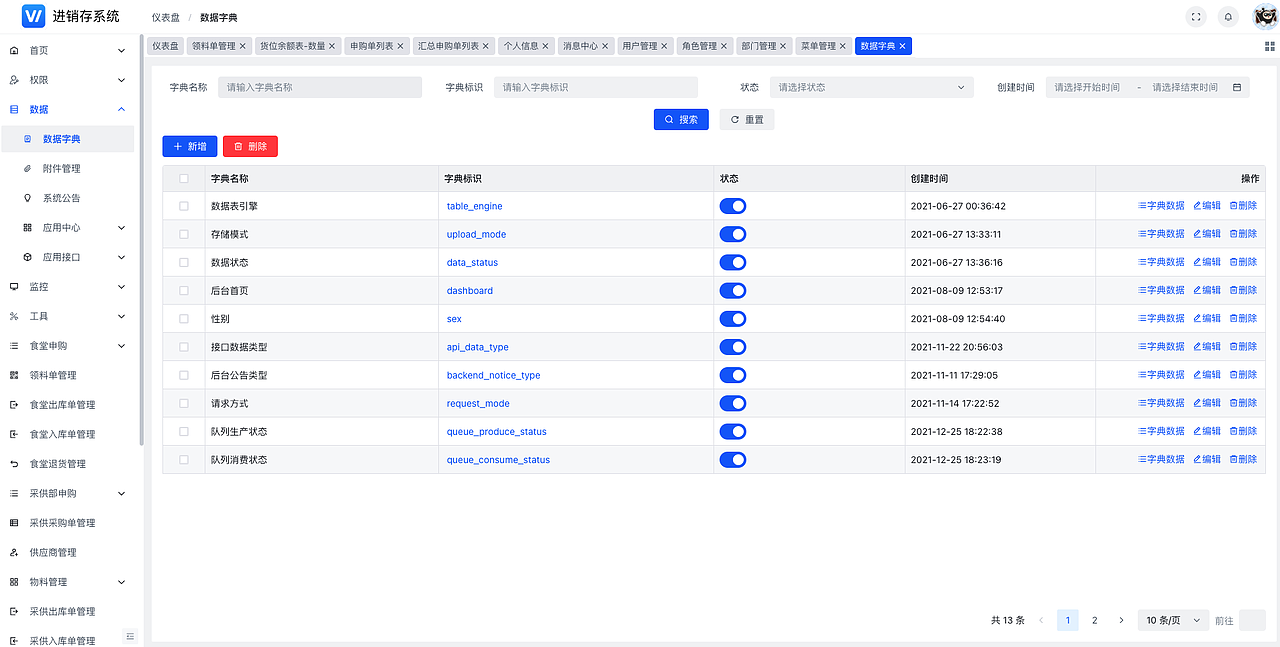
Task: Close the 货位余额表-数量 tab
Action: coord(332,46)
